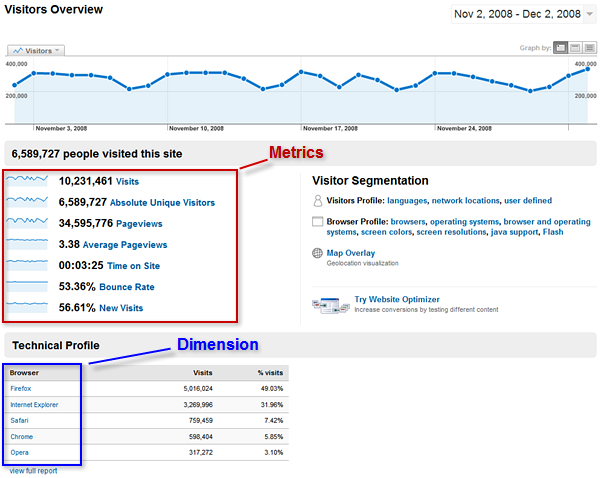Click the Visits sparkline chart
The height and width of the screenshot is (478, 600).
point(27,180)
